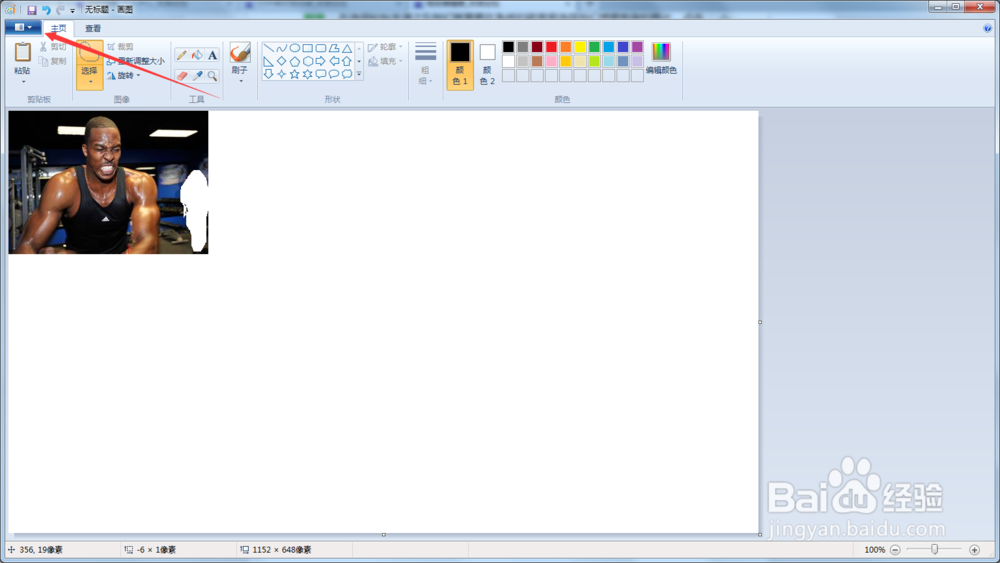This screenshot has height=563, width=1000.
Task: Choose the rectangle shape
Action: click(307, 48)
